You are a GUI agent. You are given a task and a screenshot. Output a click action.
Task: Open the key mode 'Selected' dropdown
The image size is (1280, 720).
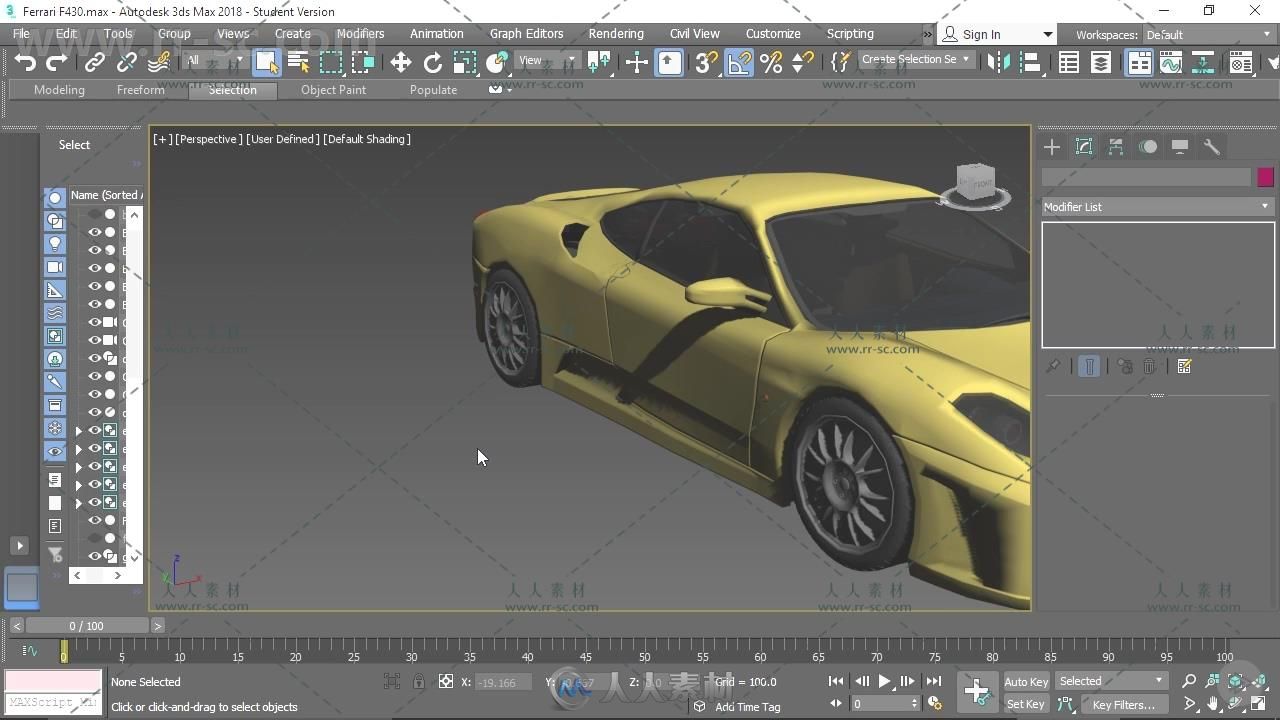tap(1112, 681)
